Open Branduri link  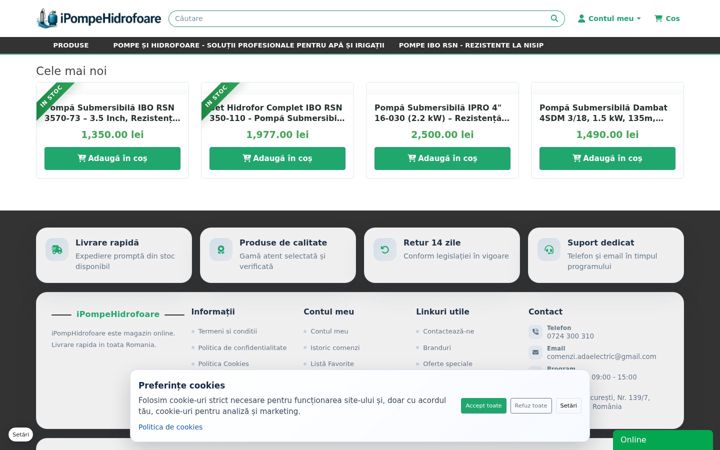click(437, 348)
